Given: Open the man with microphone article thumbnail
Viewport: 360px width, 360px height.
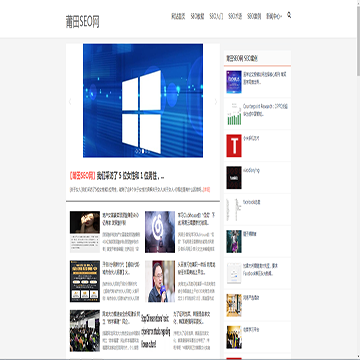Looking at the screenshot, I should pyautogui.click(x=160, y=281).
